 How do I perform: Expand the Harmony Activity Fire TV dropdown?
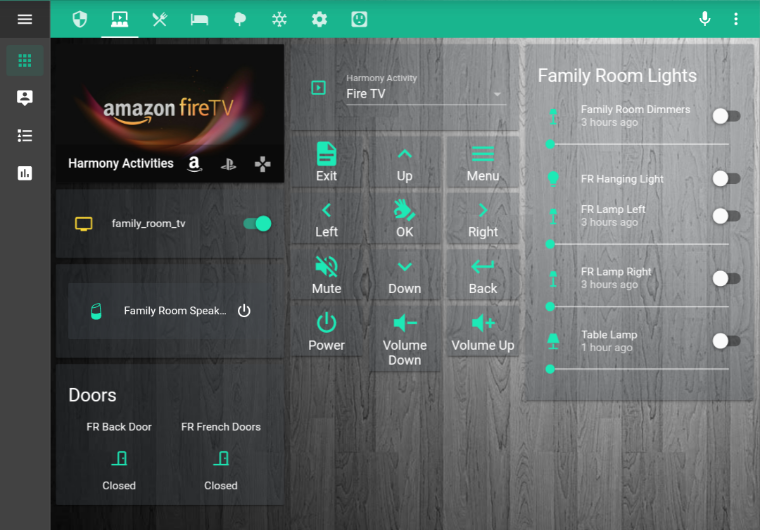click(x=427, y=94)
